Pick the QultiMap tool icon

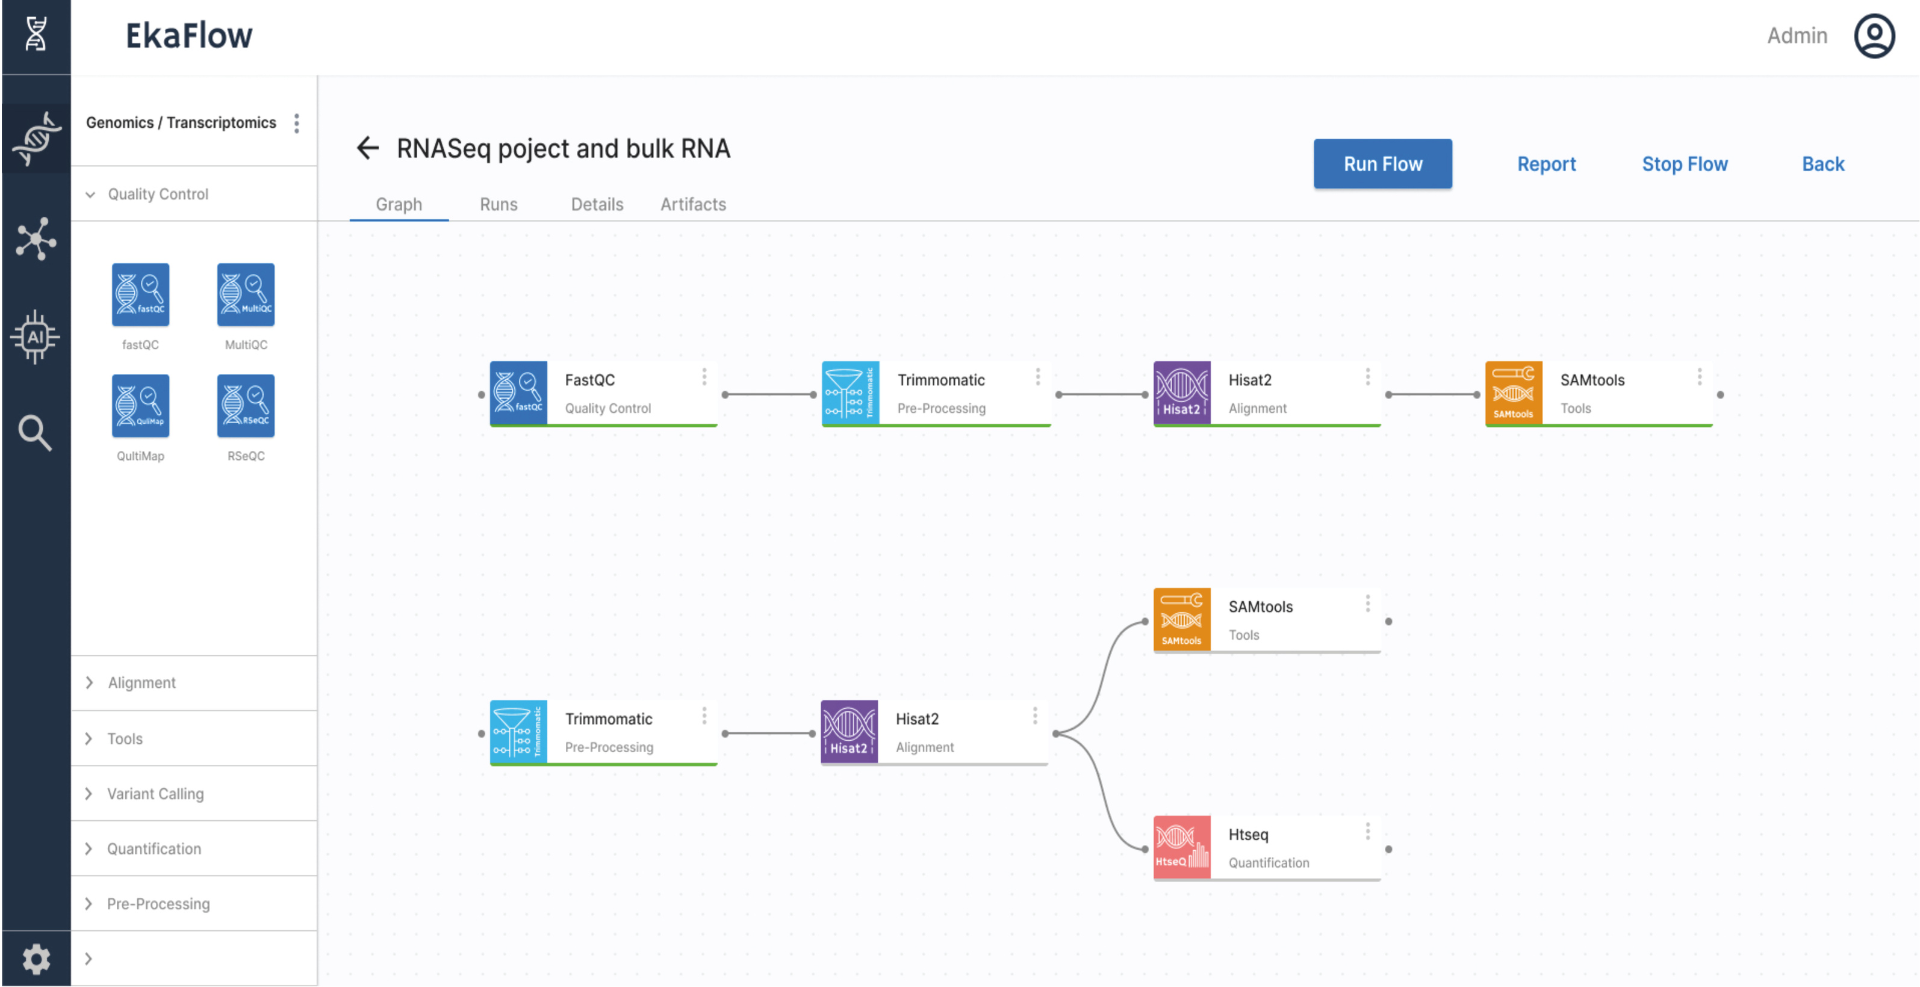pos(140,406)
